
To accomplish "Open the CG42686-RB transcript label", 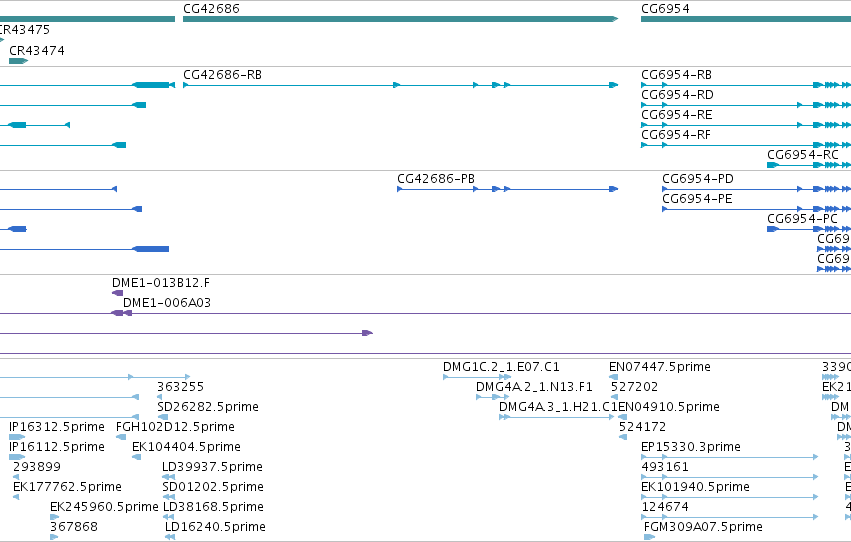I will [223, 75].
